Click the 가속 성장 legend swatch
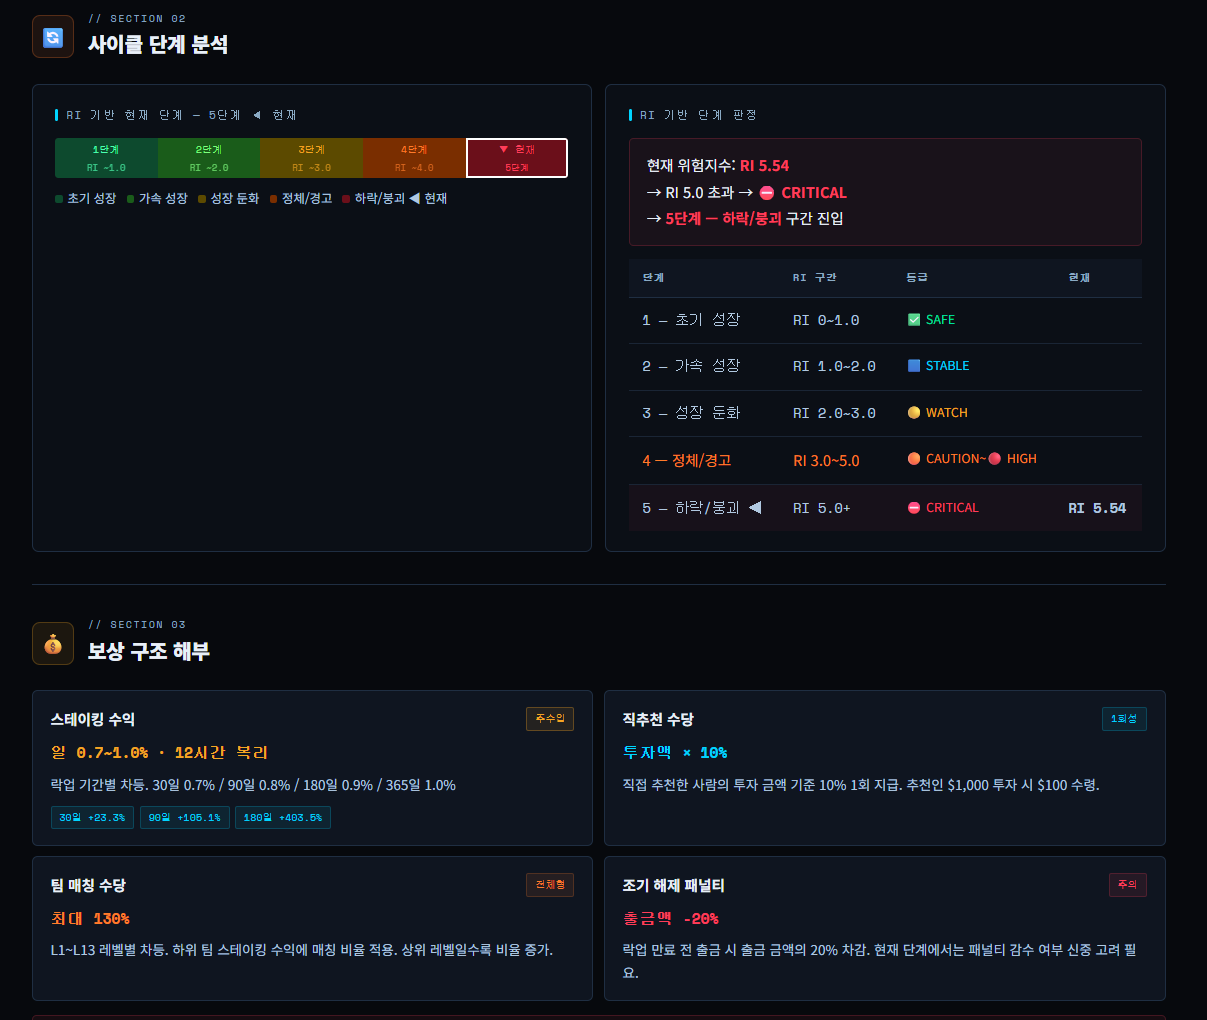This screenshot has height=1020, width=1207. (131, 199)
